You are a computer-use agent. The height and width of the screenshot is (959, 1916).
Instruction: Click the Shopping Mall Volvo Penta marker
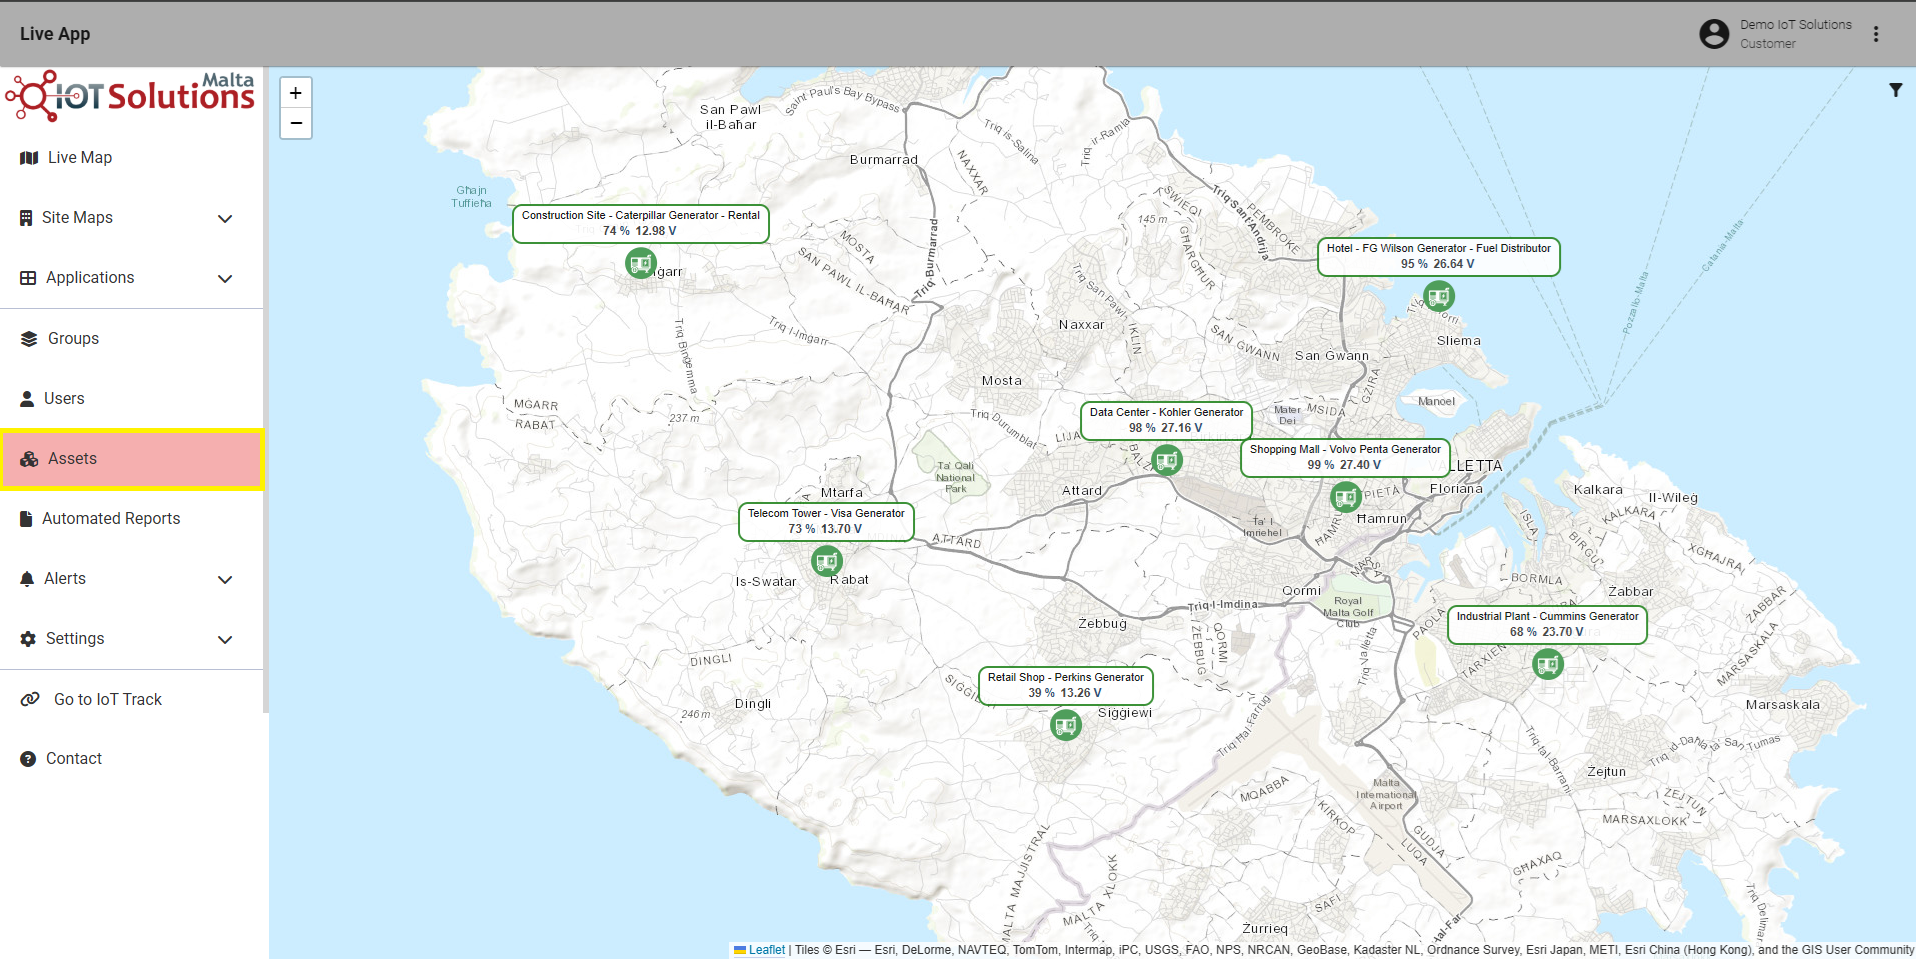(1346, 497)
